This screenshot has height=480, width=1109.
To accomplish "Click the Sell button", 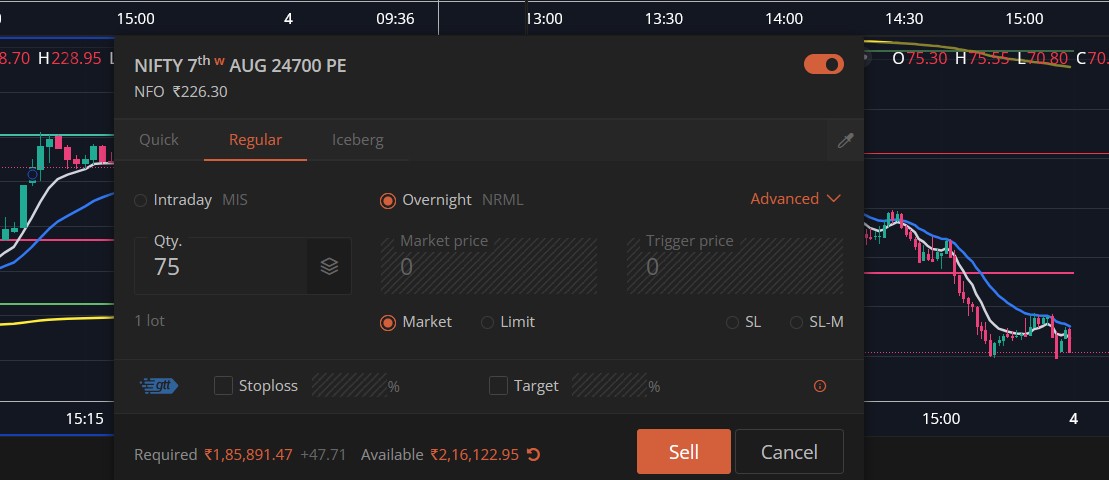I will coord(684,452).
